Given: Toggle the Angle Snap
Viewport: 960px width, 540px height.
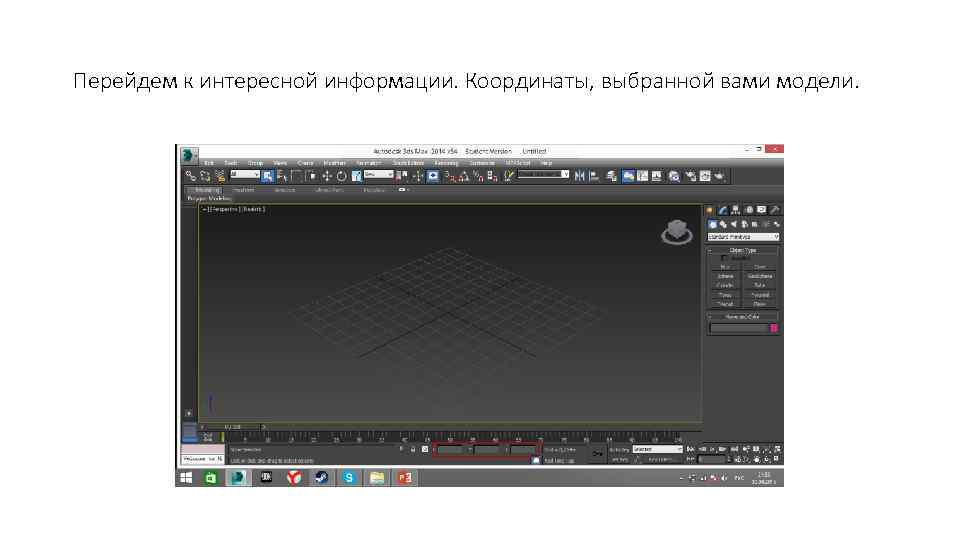Looking at the screenshot, I should [463, 176].
